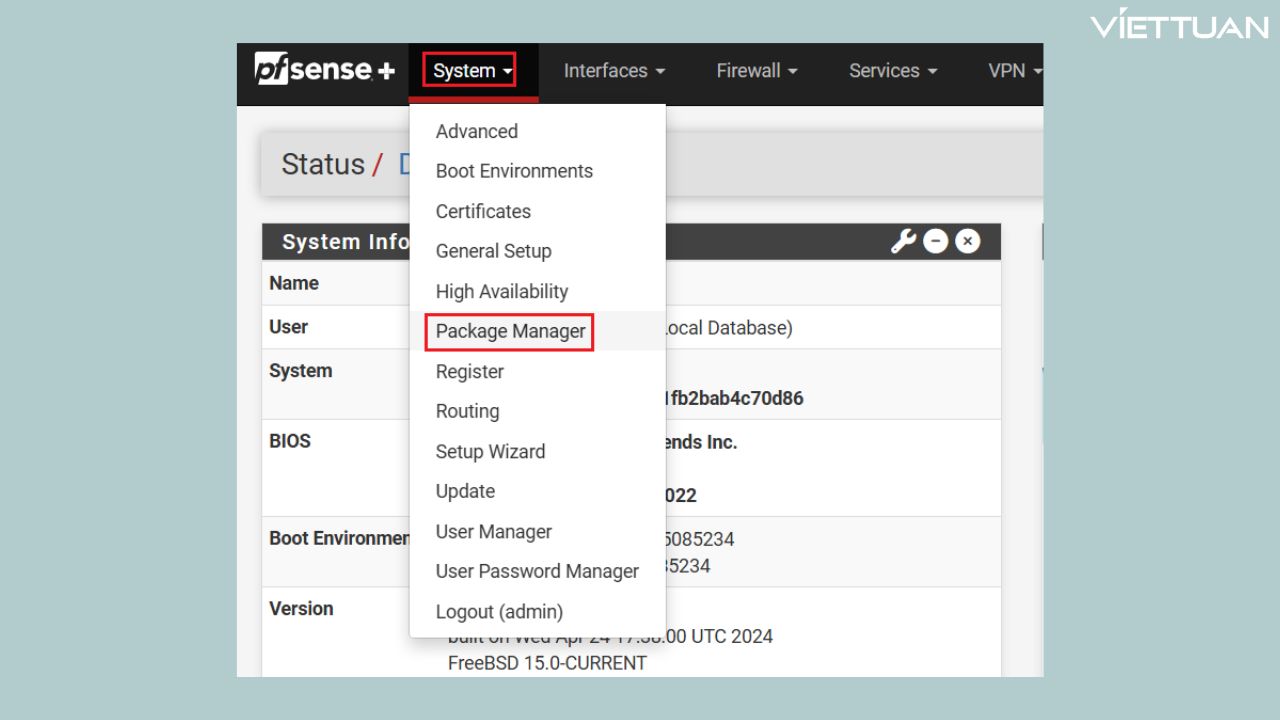Click the wrench icon in System Information
Image resolution: width=1280 pixels, height=720 pixels.
[x=903, y=241]
